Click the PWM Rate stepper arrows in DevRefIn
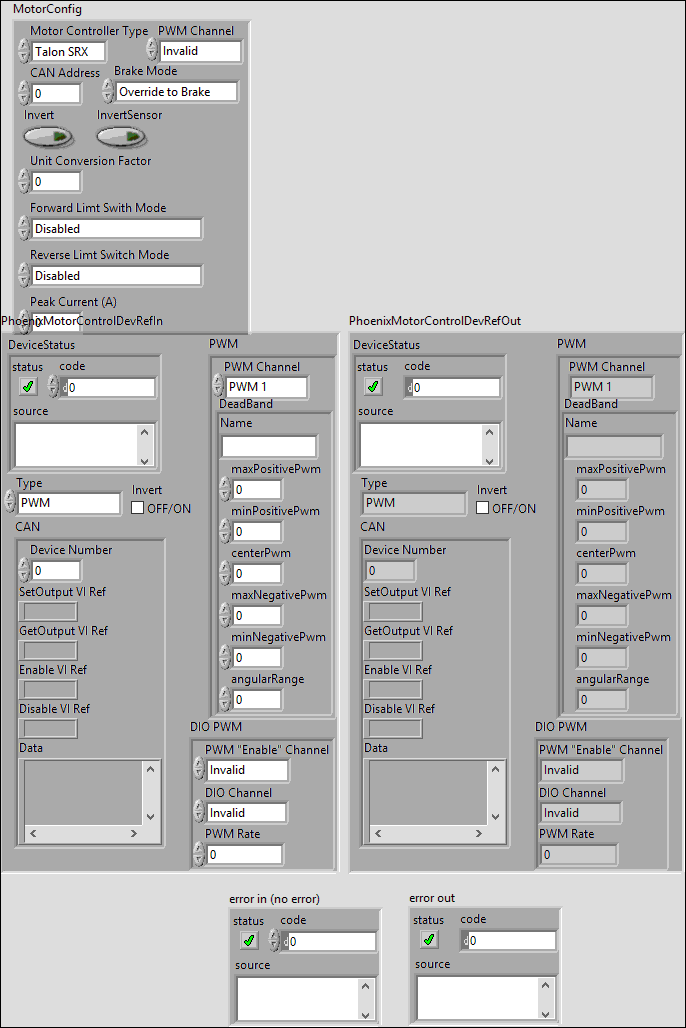686x1028 pixels. pos(199,854)
